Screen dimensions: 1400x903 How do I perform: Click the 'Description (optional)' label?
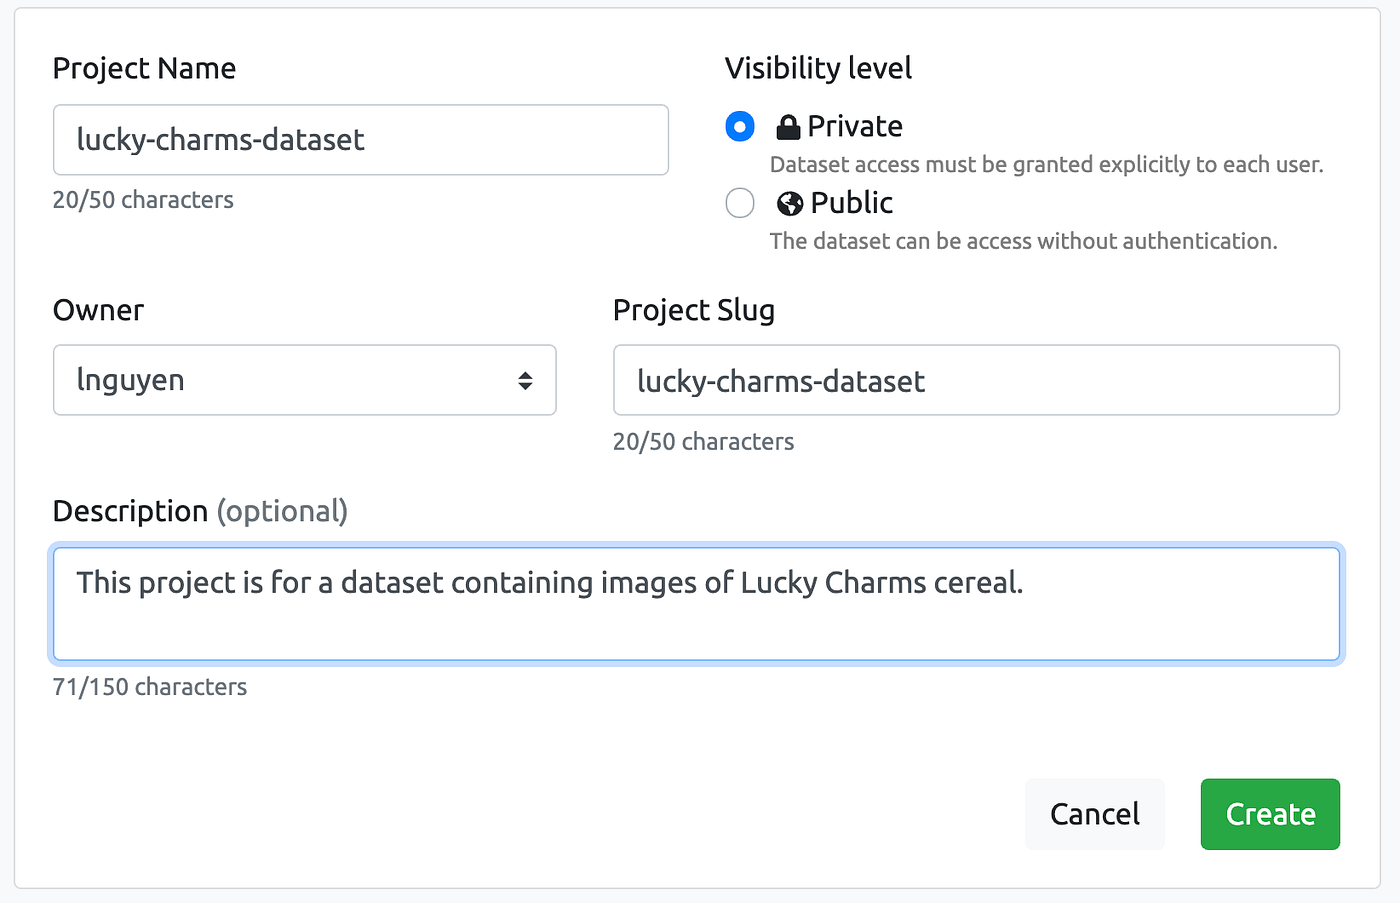pyautogui.click(x=200, y=511)
